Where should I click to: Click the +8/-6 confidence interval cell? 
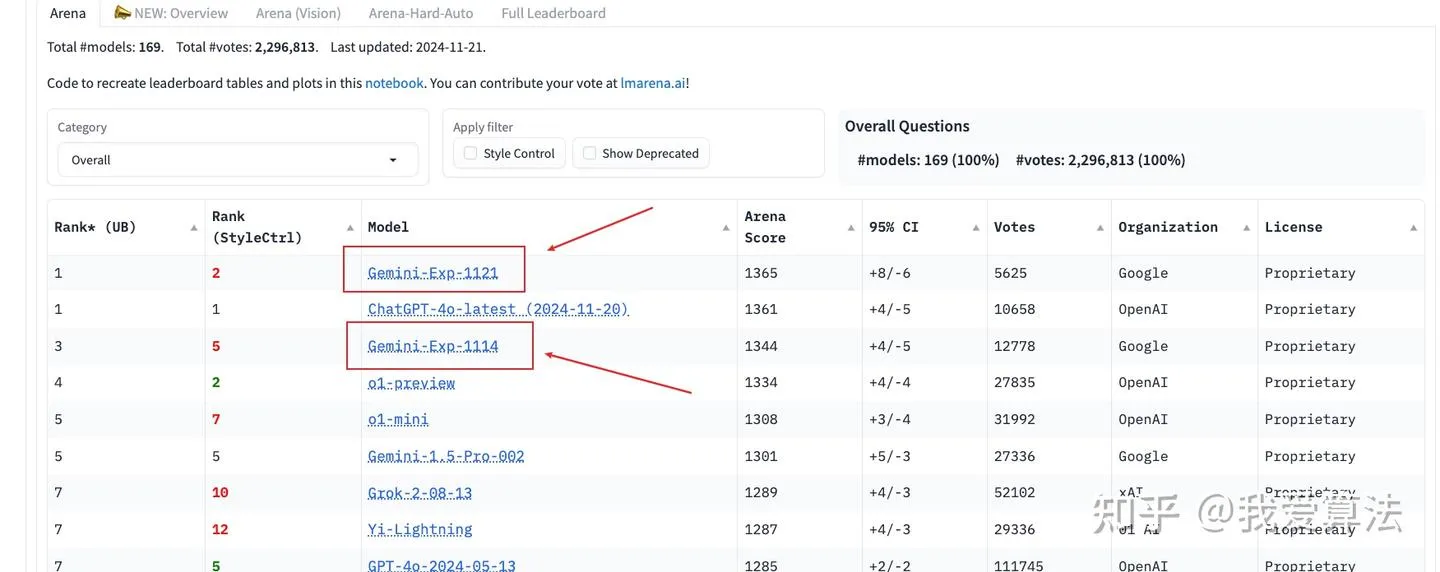(x=890, y=273)
